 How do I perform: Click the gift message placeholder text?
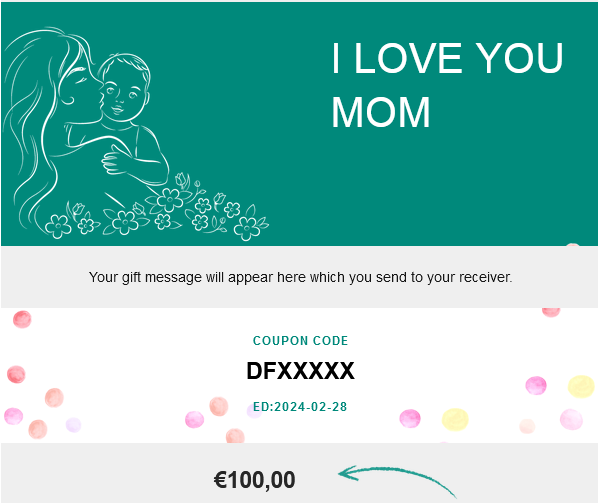(301, 277)
